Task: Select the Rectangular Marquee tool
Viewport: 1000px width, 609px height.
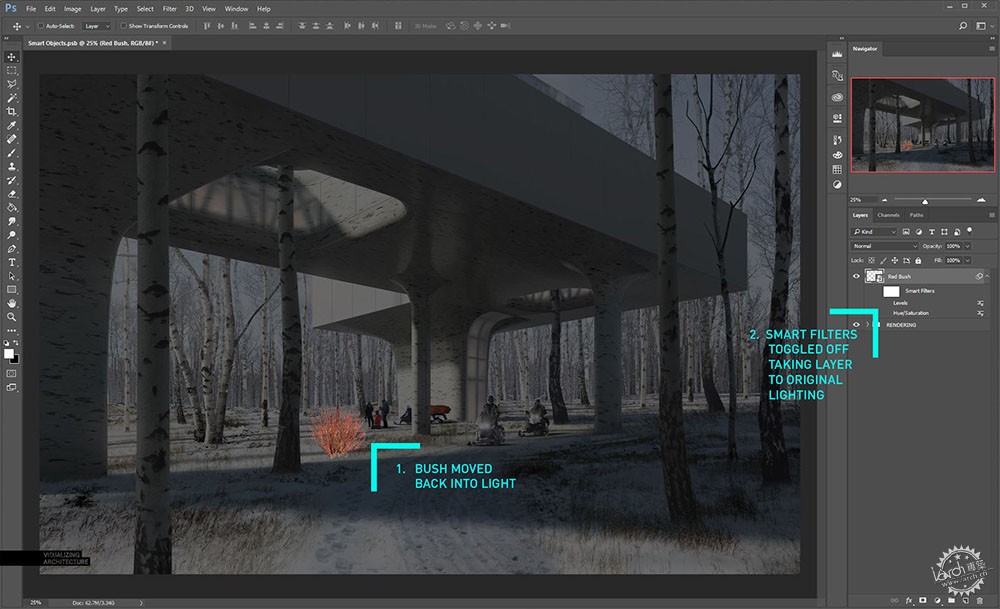Action: [11, 71]
